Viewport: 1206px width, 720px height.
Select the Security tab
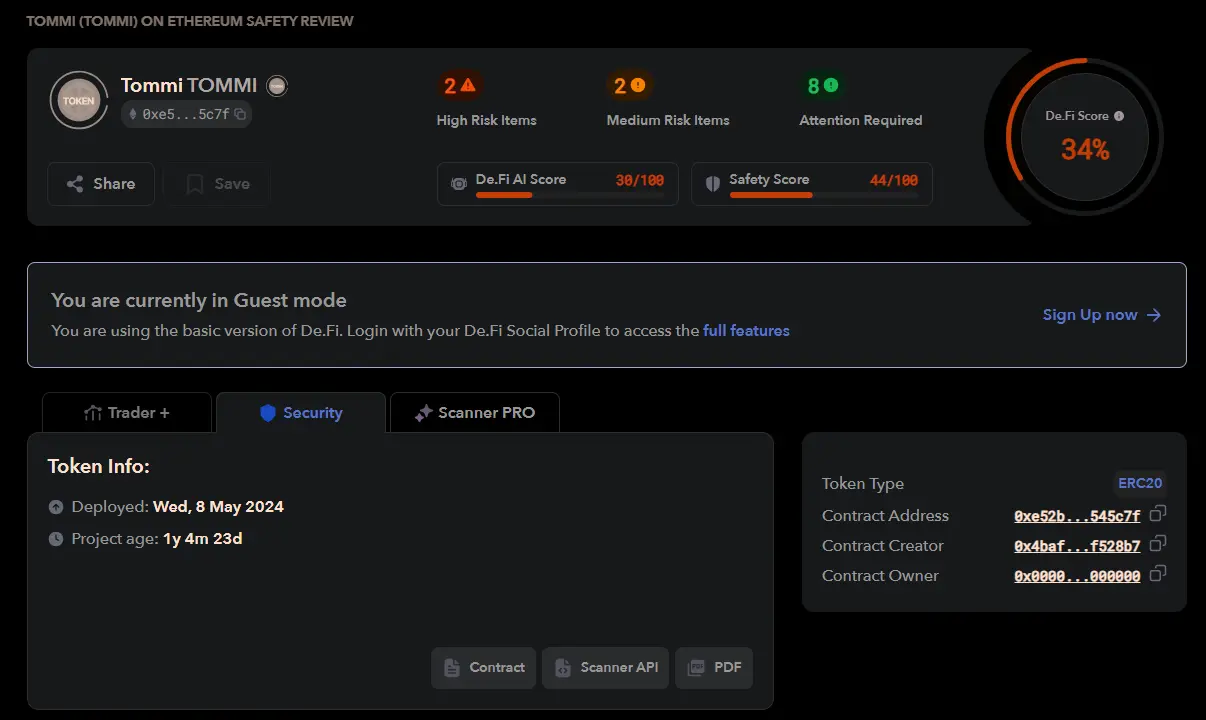point(301,413)
